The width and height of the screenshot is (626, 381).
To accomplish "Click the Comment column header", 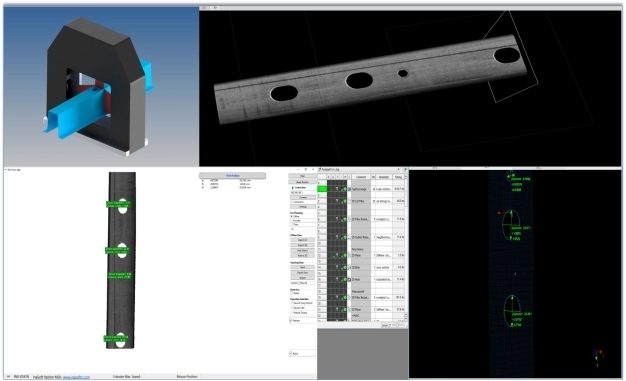I will coord(361,177).
